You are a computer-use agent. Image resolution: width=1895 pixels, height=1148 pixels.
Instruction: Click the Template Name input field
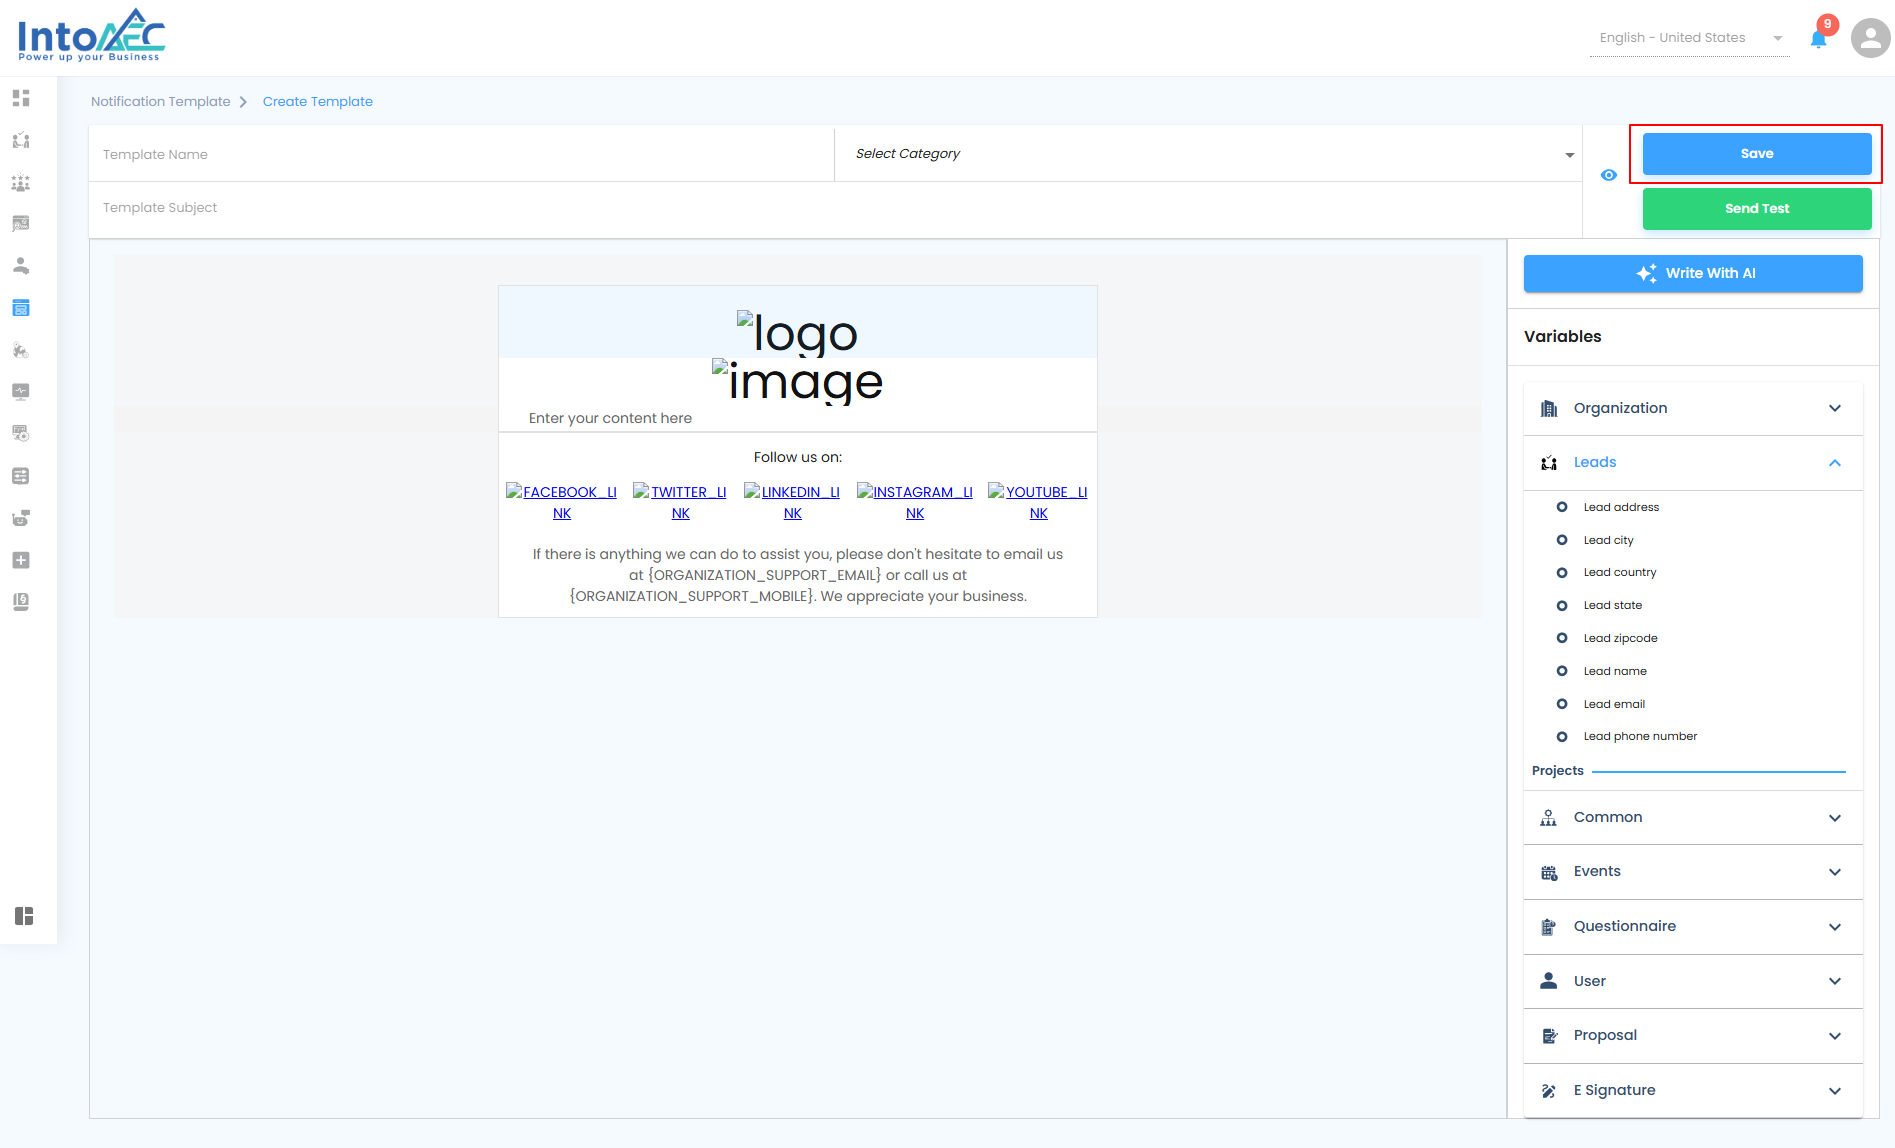[x=462, y=154]
